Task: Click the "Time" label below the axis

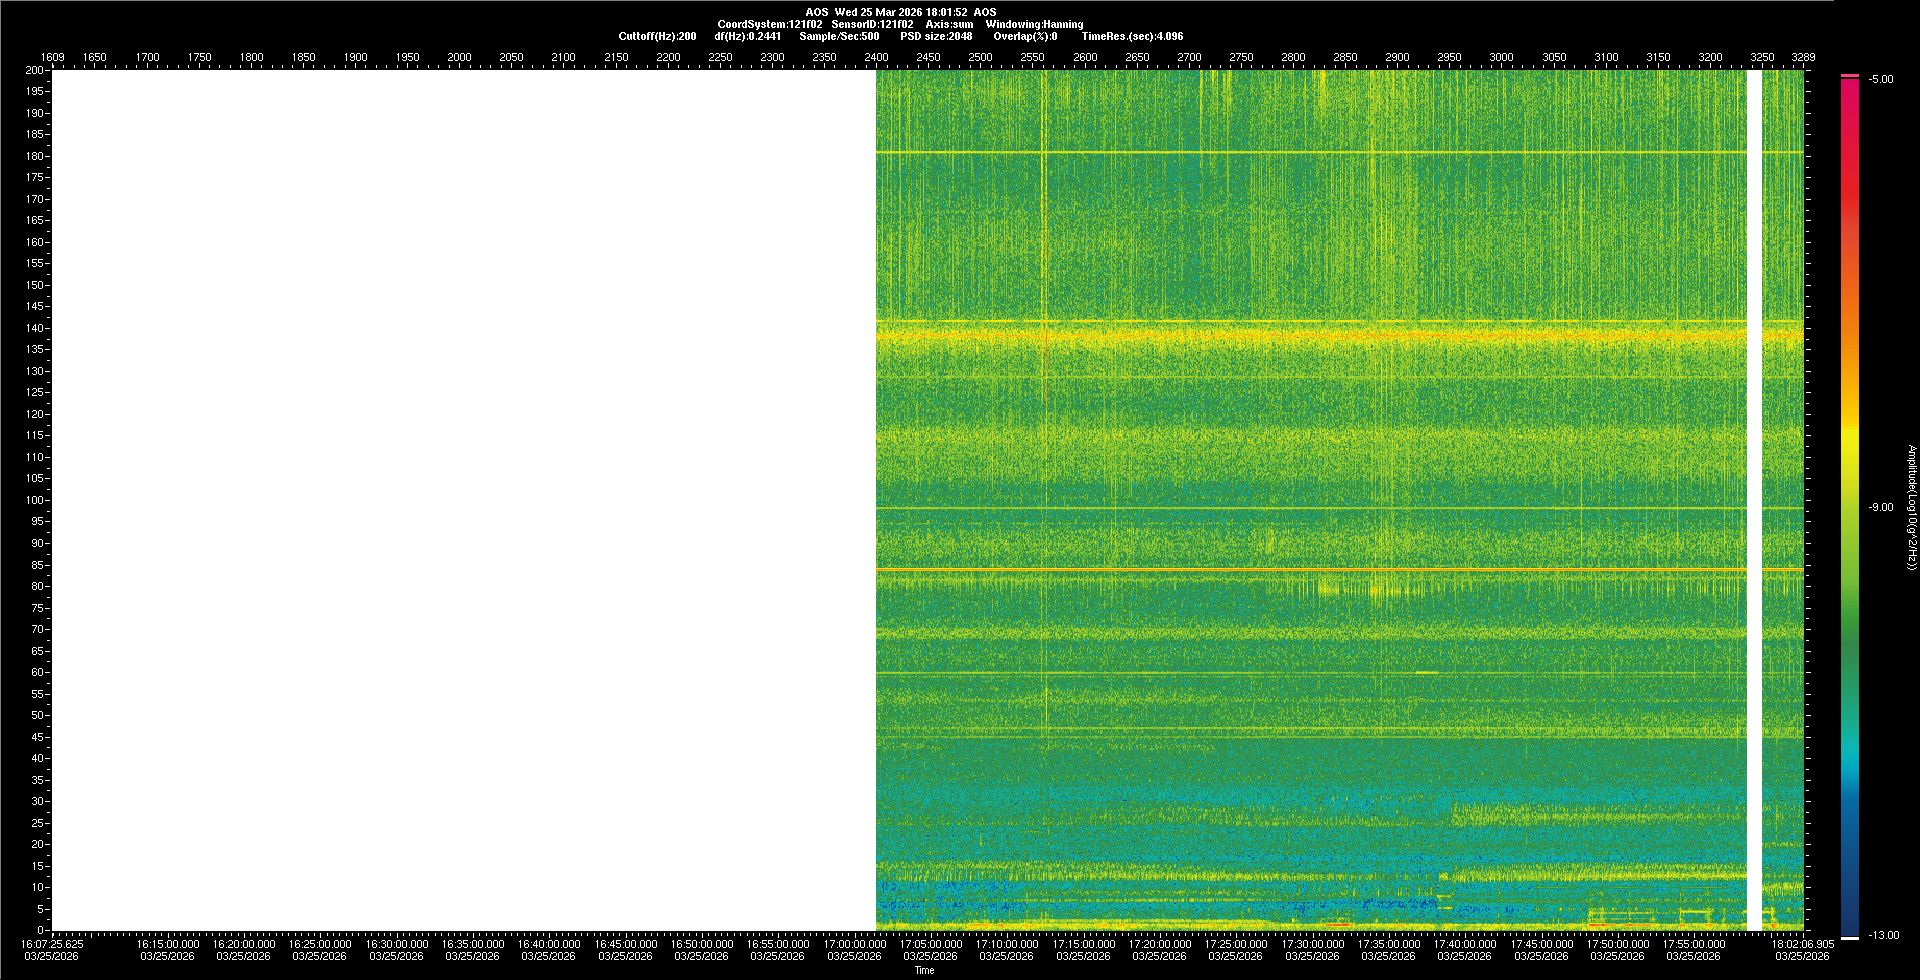Action: (924, 970)
